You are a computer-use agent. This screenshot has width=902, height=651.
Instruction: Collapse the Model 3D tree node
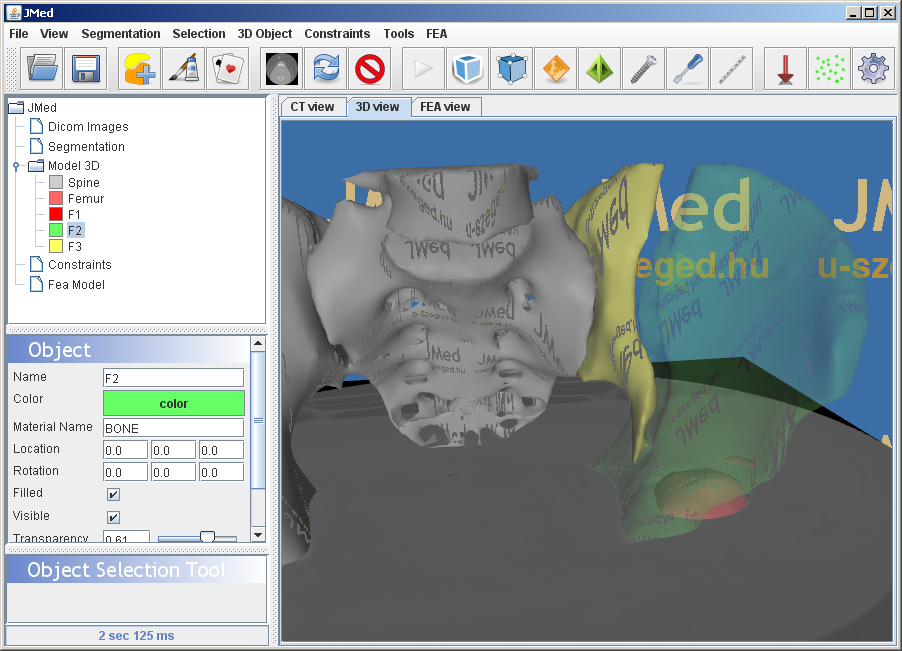pyautogui.click(x=17, y=167)
